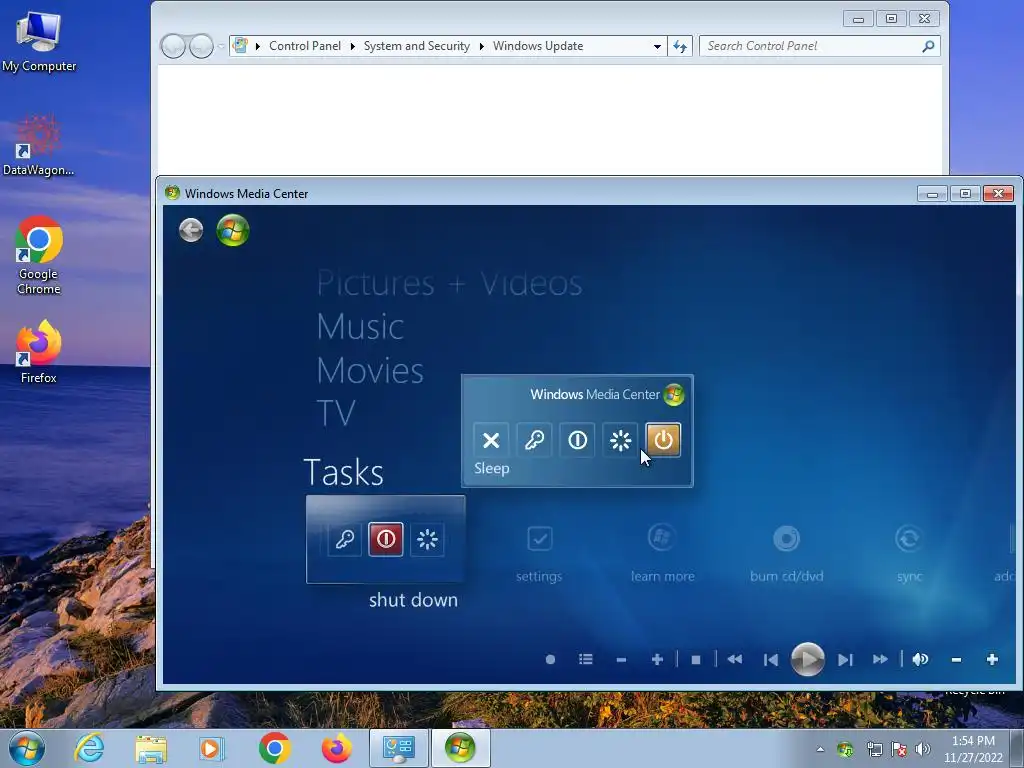This screenshot has width=1024, height=768.
Task: Open recent pages dropdown beside forward button
Action: click(x=221, y=46)
